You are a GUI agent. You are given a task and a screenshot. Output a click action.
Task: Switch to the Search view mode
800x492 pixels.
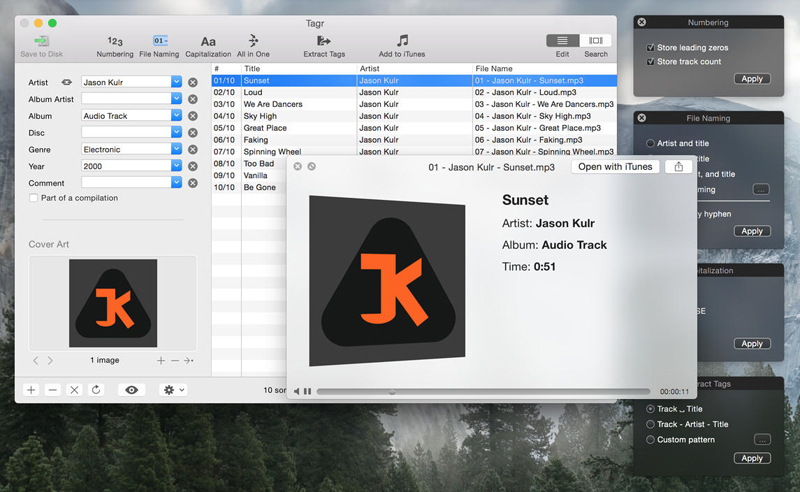pyautogui.click(x=595, y=40)
